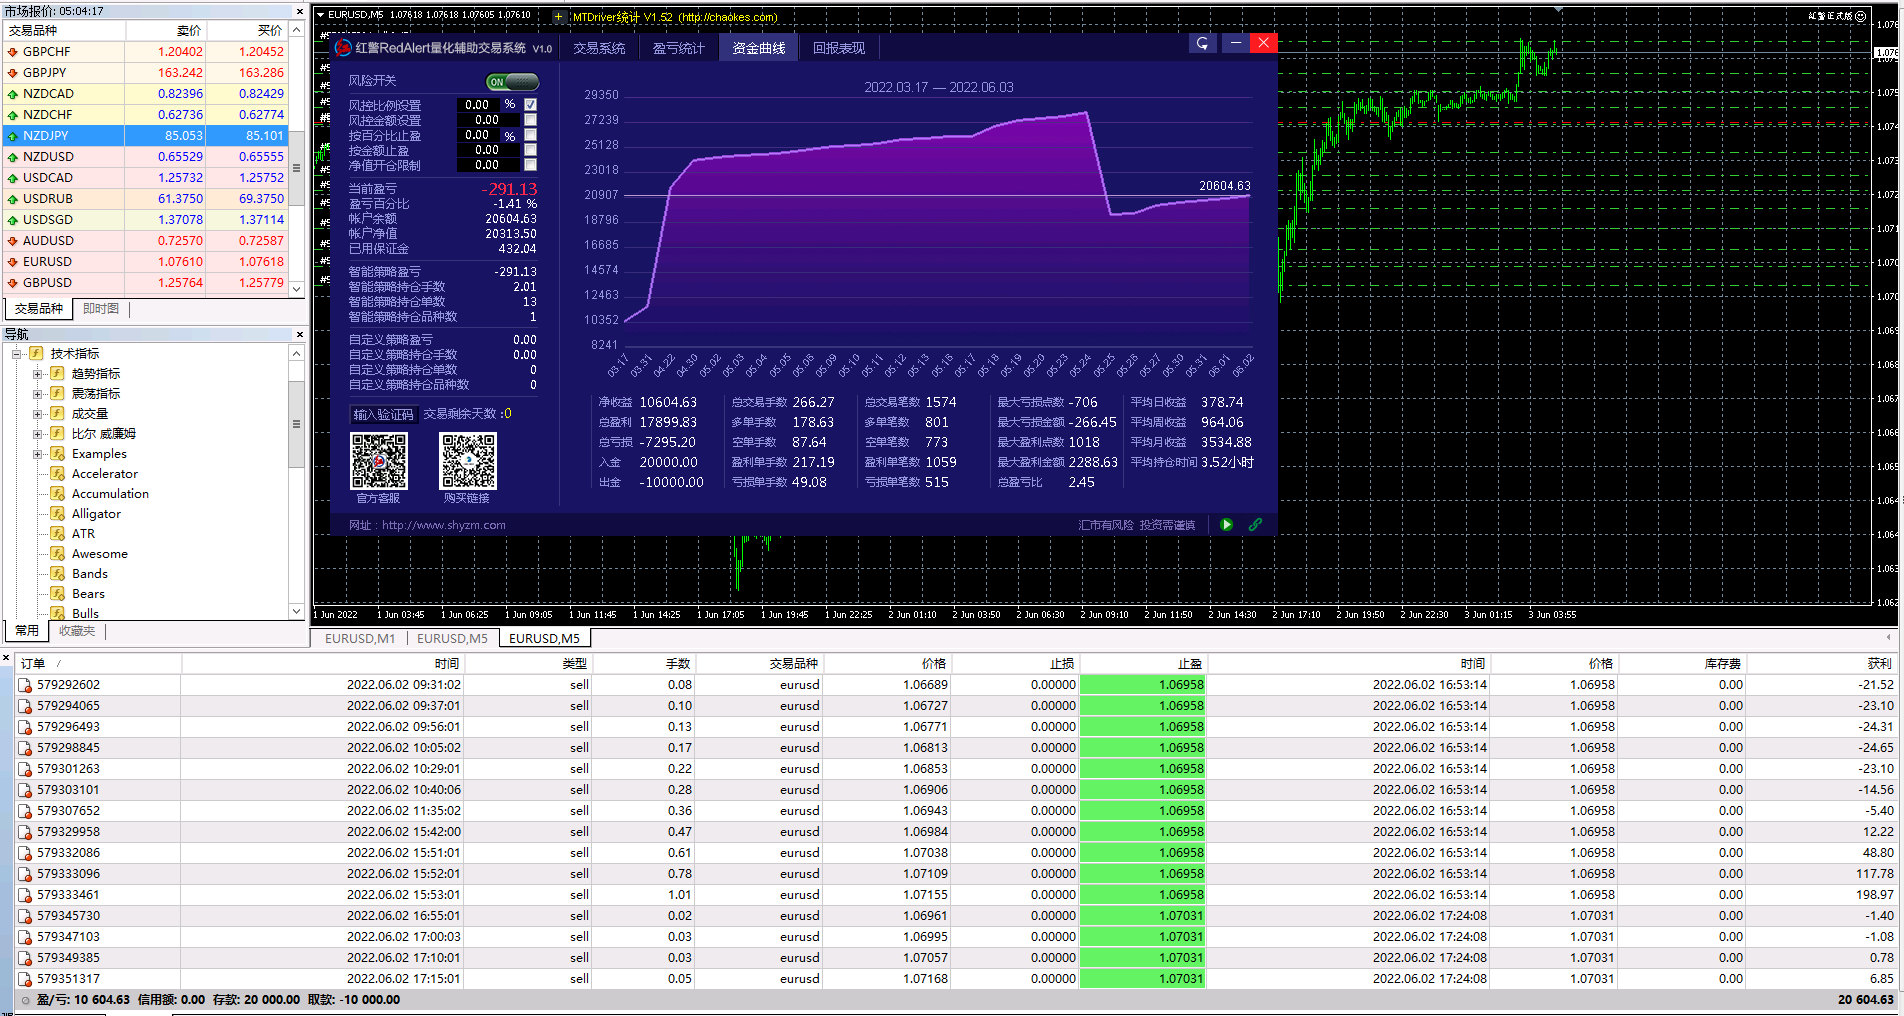Image resolution: width=1904 pixels, height=1016 pixels.
Task: Close the Market Watch panel with X
Action: (299, 11)
